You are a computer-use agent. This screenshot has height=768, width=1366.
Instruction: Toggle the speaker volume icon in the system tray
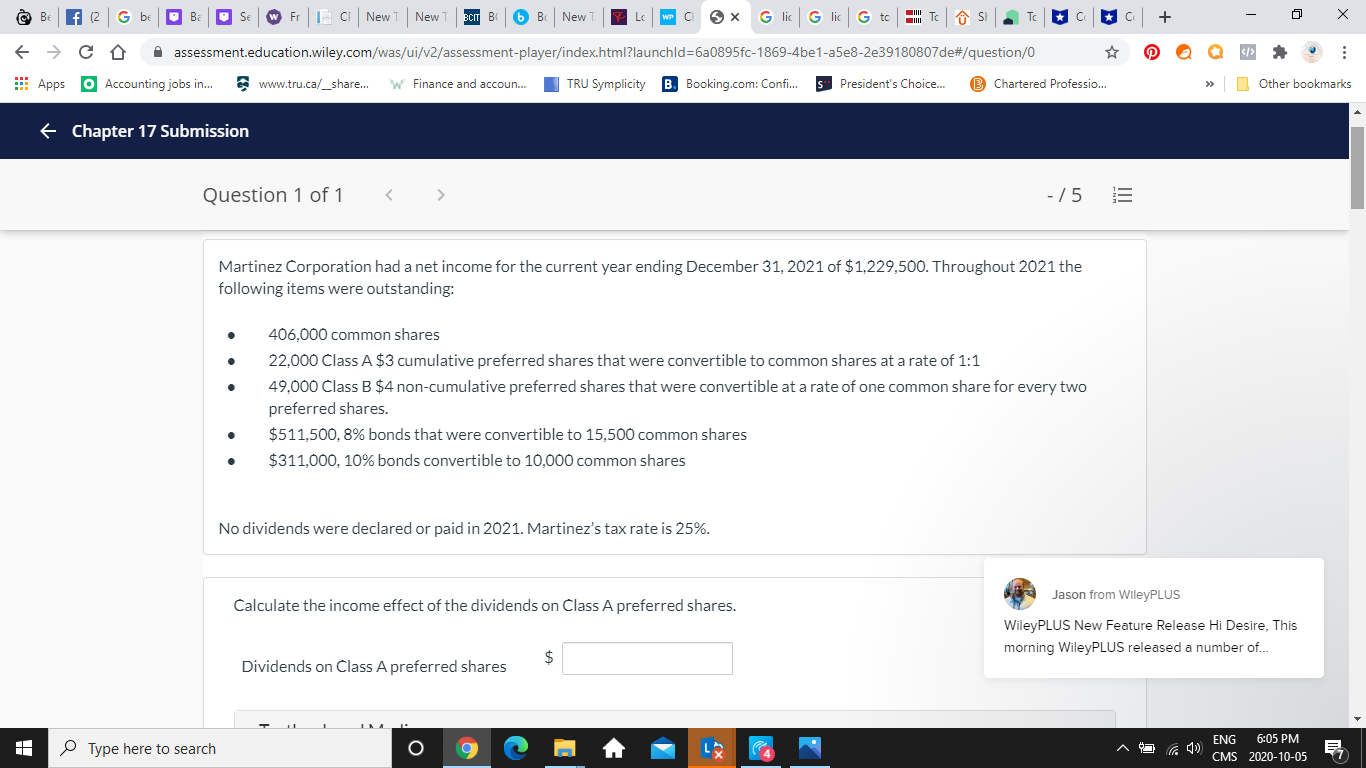(x=1193, y=748)
